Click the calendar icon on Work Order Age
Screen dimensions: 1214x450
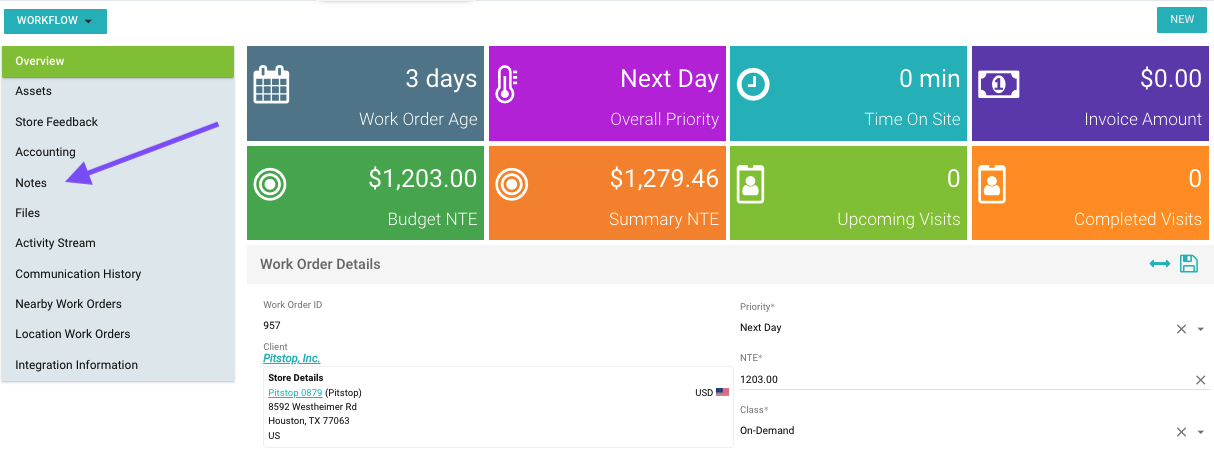[271, 85]
